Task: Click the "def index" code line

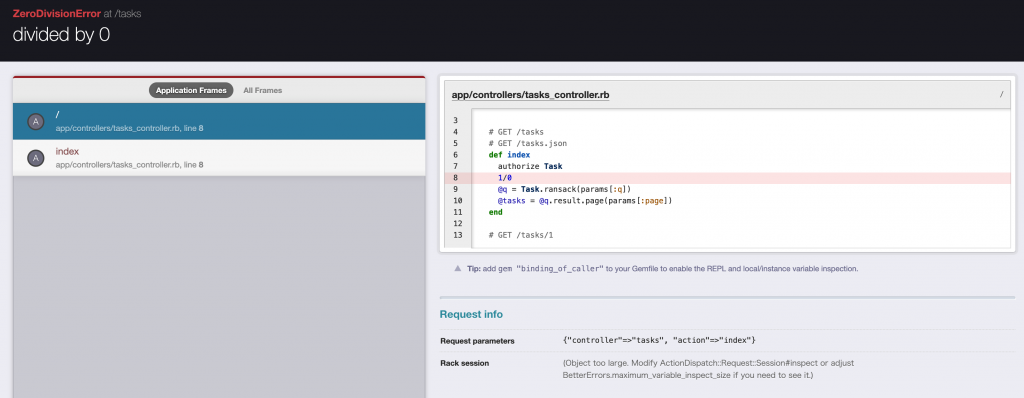Action: click(509, 155)
